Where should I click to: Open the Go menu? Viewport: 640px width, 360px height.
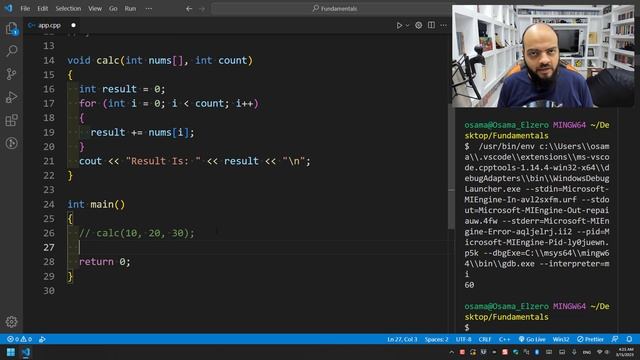(x=113, y=8)
